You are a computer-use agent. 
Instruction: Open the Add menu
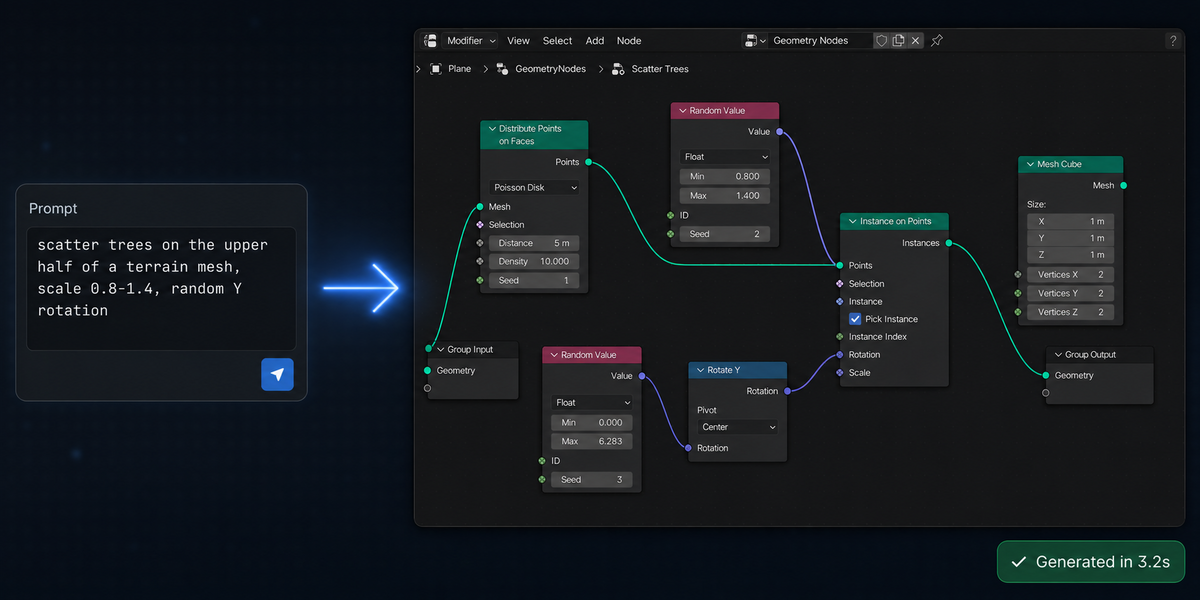[x=595, y=41]
